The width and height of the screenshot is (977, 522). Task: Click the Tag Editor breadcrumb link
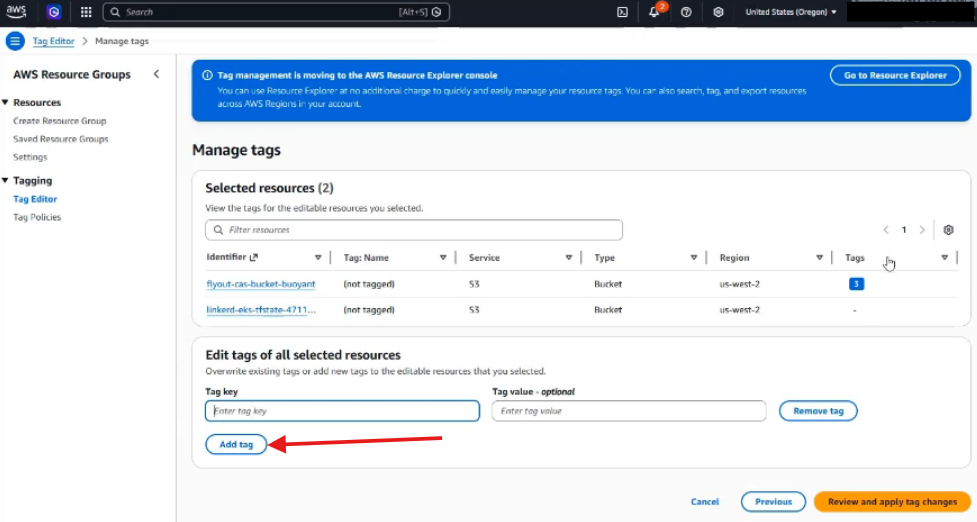[x=54, y=41]
